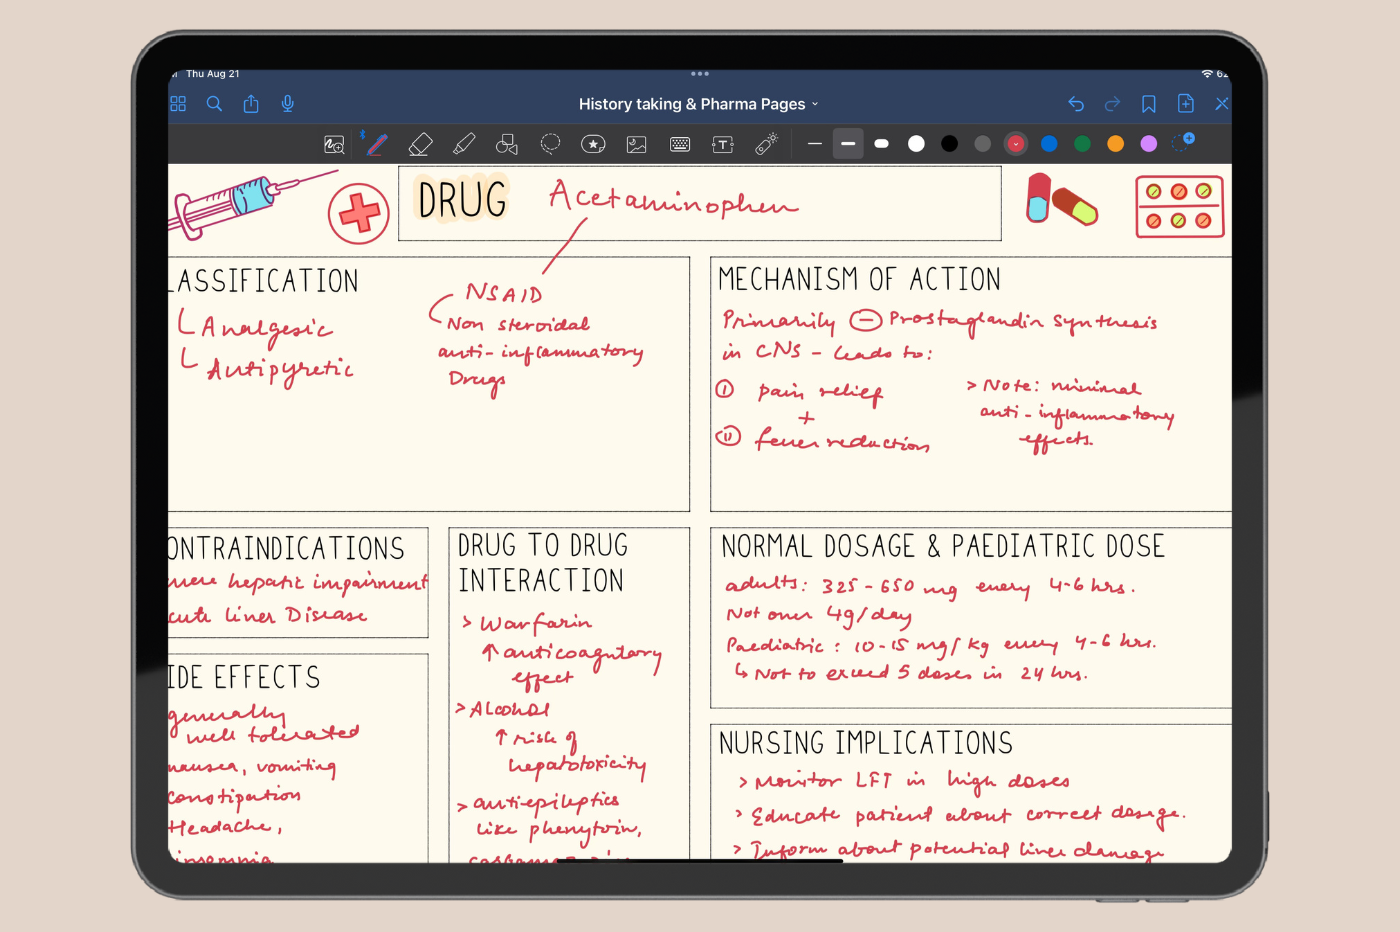Open the add page menu
The image size is (1400, 932).
1186,104
